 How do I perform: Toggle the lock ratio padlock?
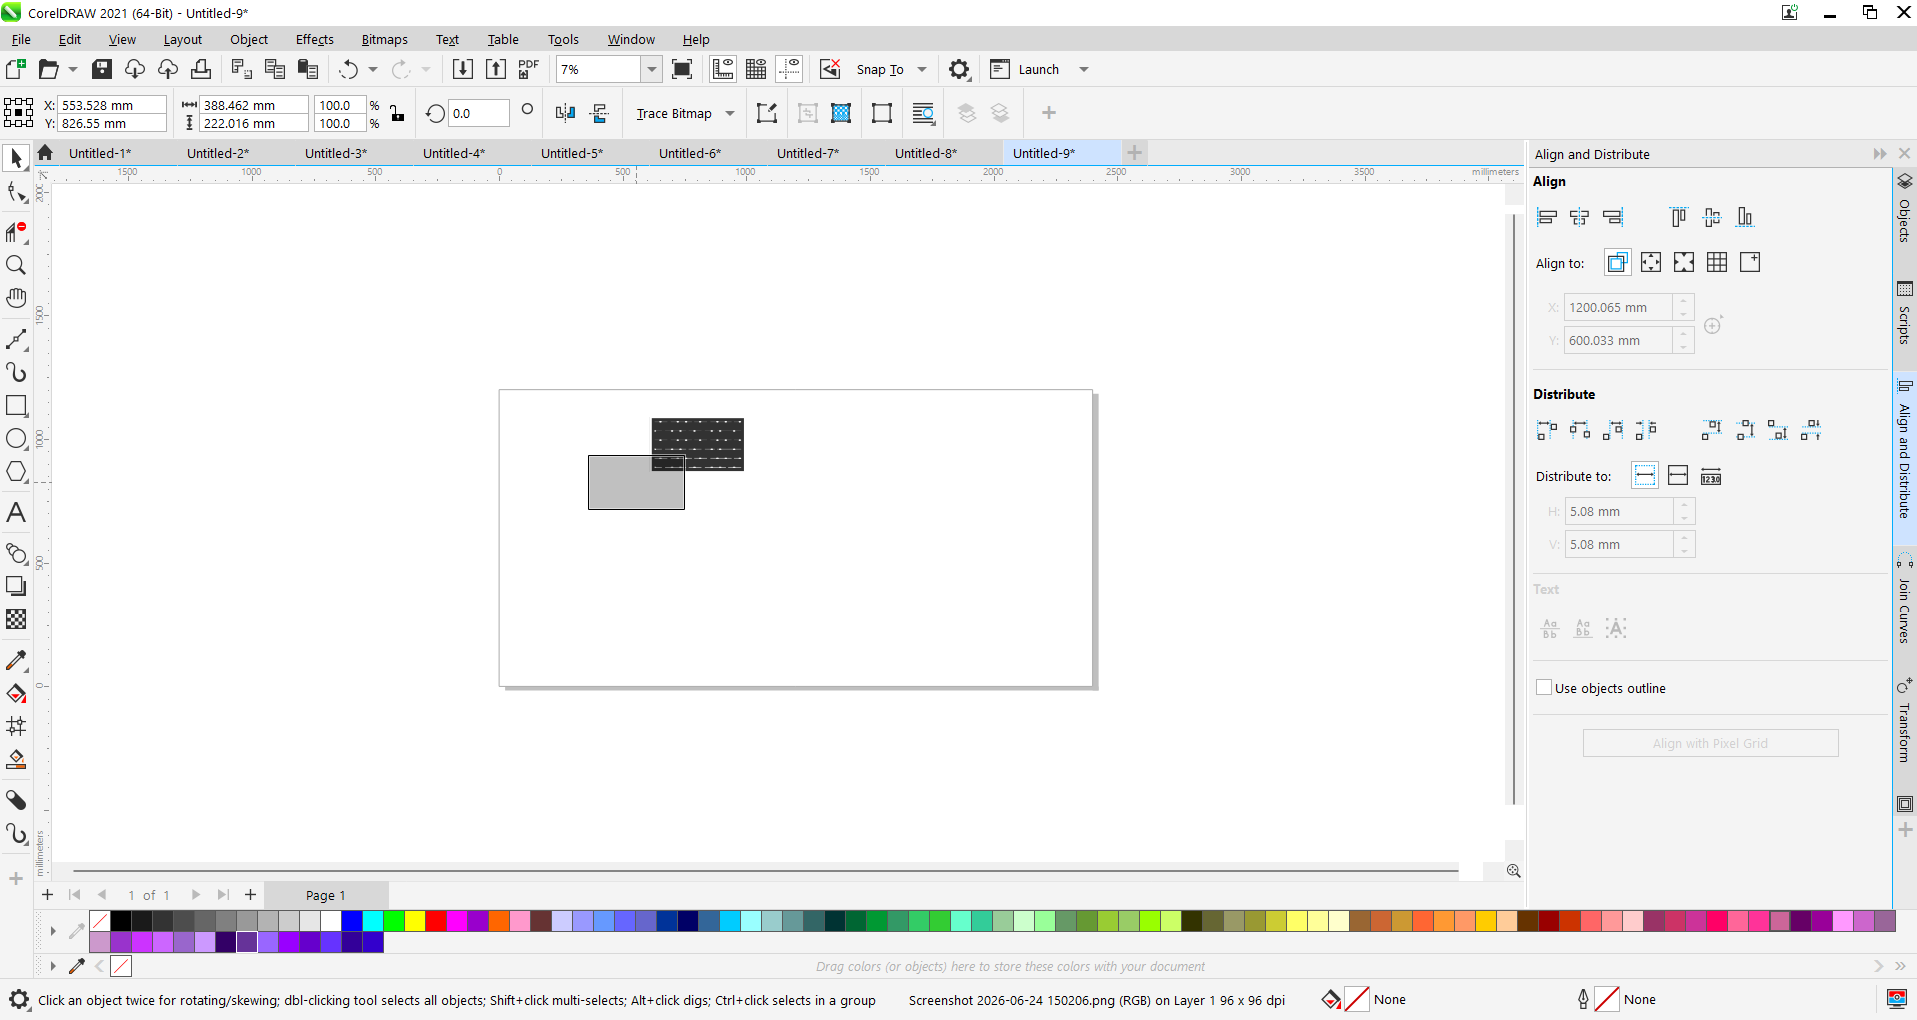coord(397,113)
